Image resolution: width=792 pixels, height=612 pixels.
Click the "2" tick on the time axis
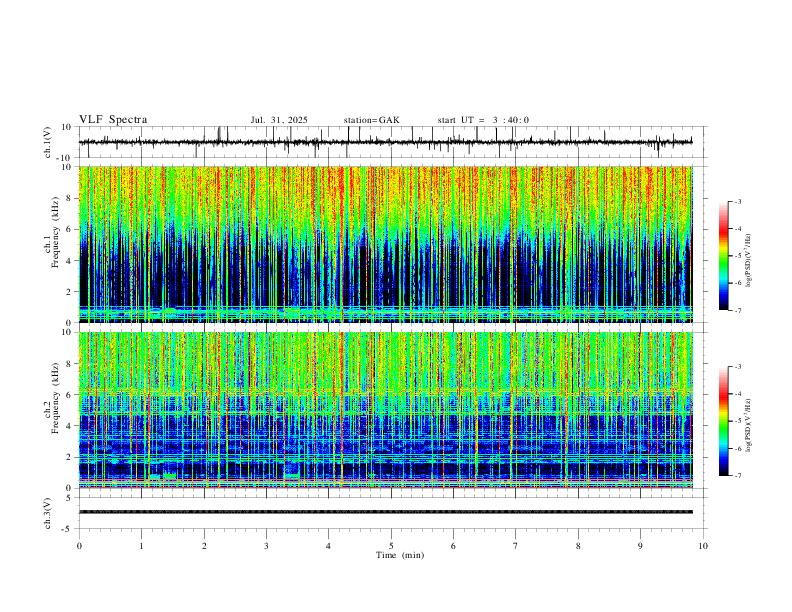point(204,546)
